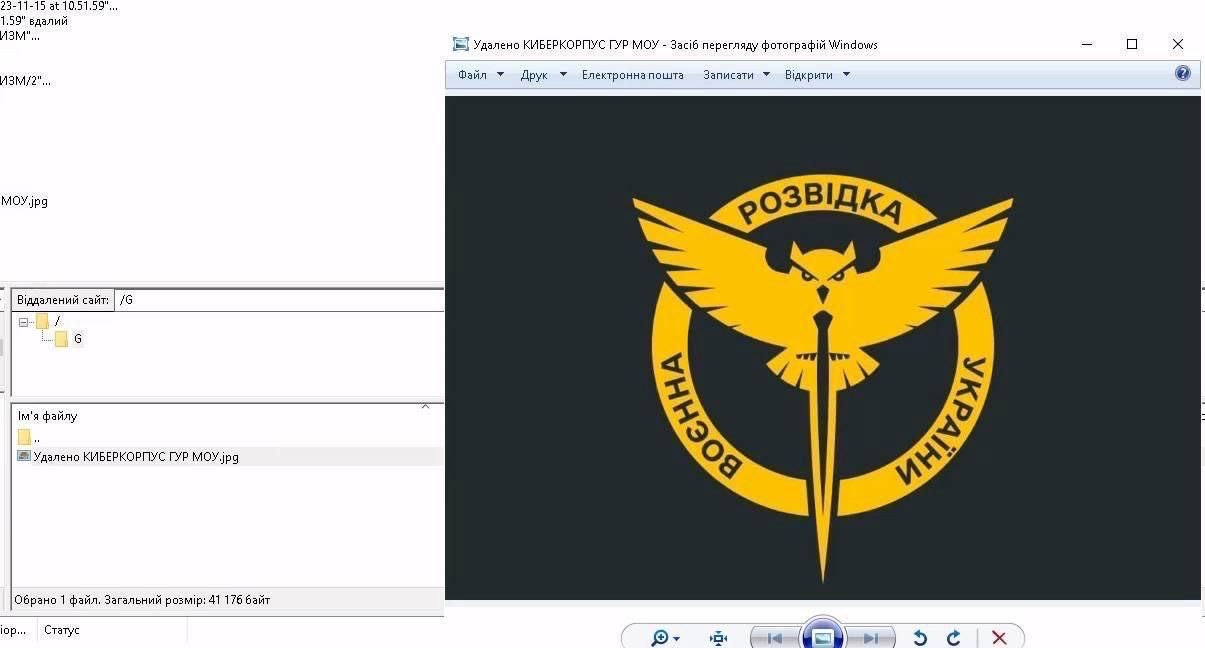1205x648 pixels.
Task: Skip to the next photo
Action: [870, 638]
